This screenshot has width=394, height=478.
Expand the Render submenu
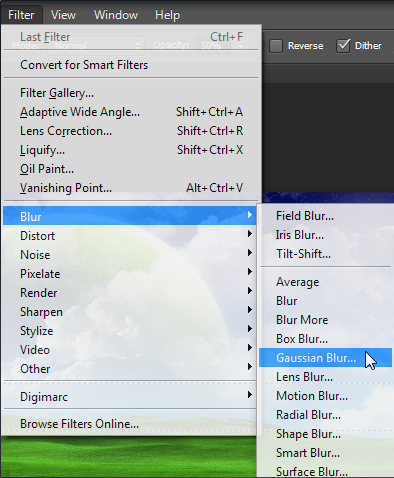pyautogui.click(x=129, y=293)
